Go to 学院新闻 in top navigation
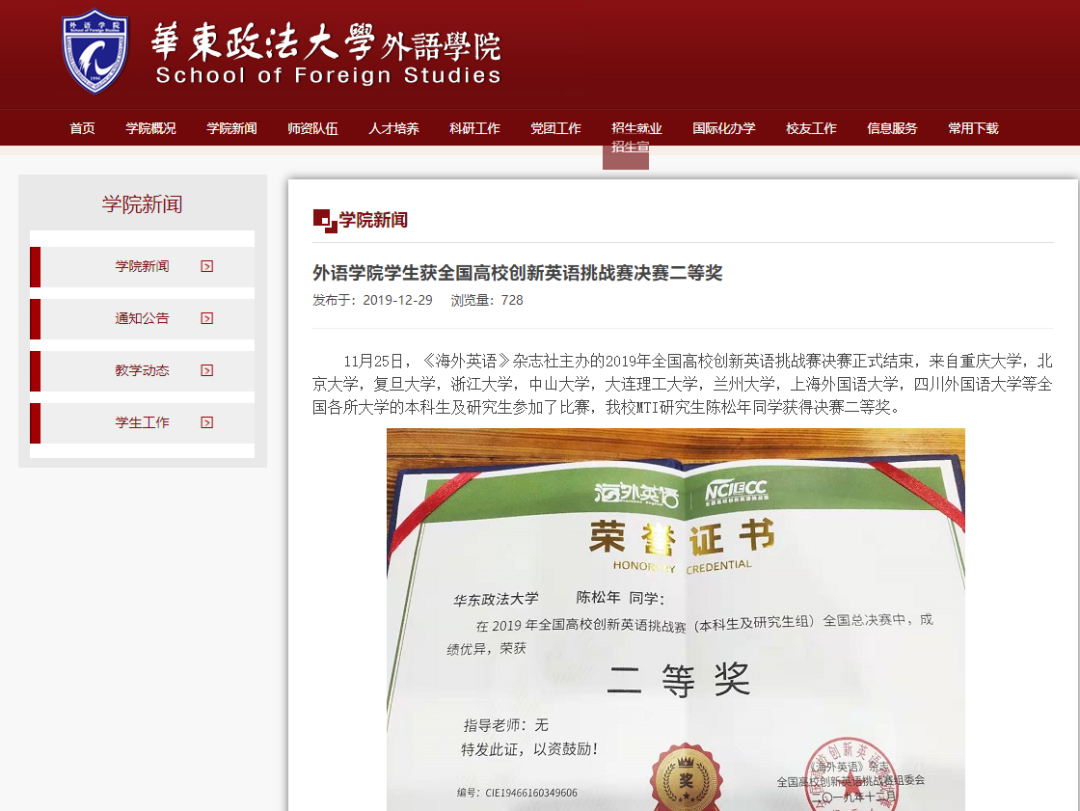This screenshot has width=1080, height=811. pos(232,128)
